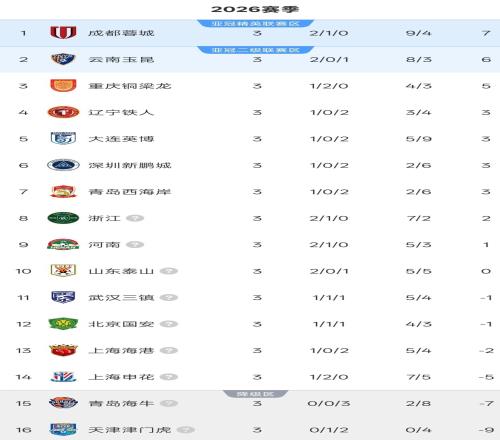Select the 重庆铜梁龙 orange logo
Screen dimensions: 500x440
tap(63, 86)
